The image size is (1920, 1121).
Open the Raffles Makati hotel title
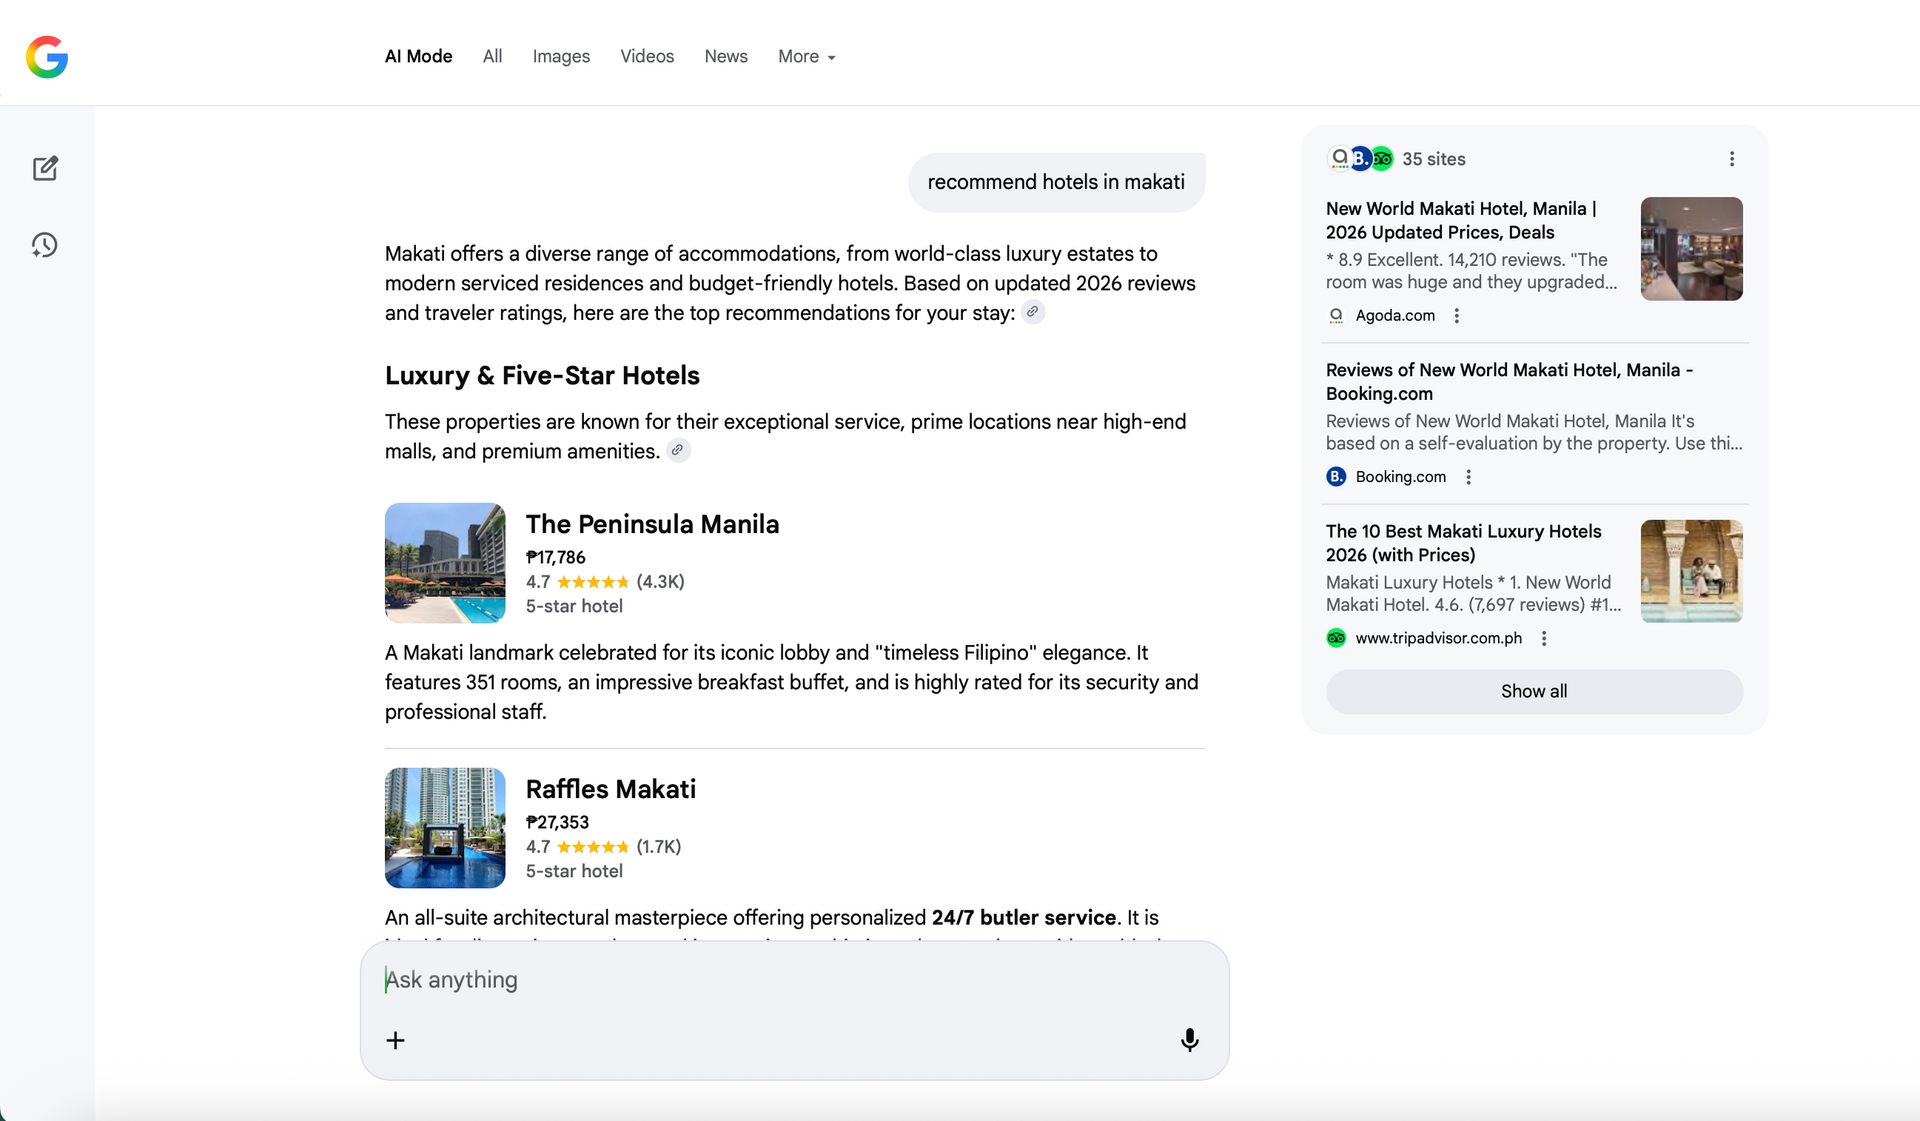click(611, 789)
